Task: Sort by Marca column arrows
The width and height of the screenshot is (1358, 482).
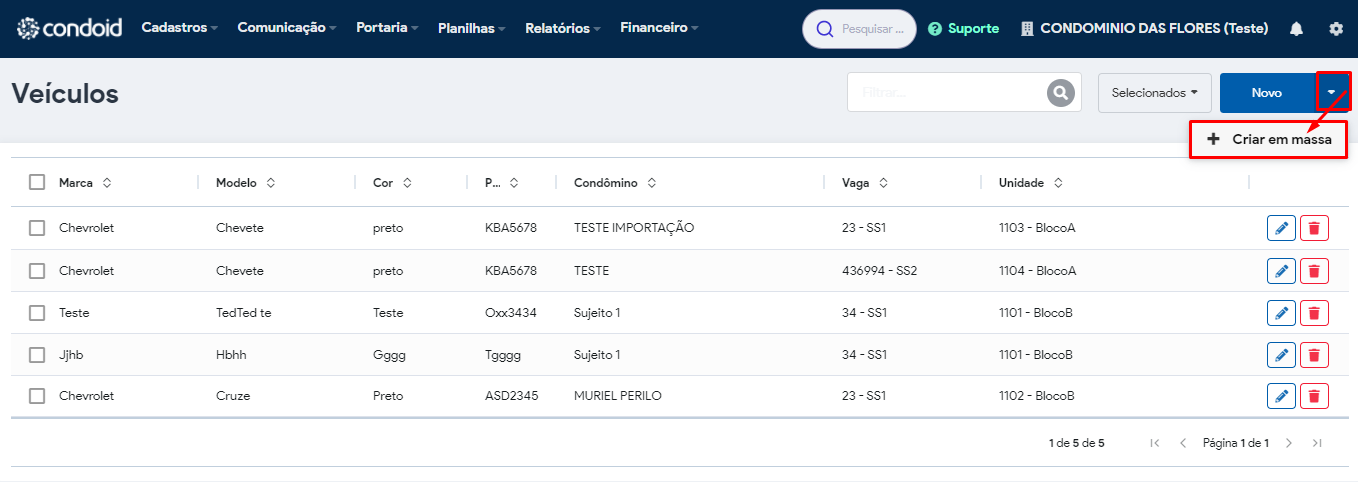Action: pyautogui.click(x=107, y=183)
